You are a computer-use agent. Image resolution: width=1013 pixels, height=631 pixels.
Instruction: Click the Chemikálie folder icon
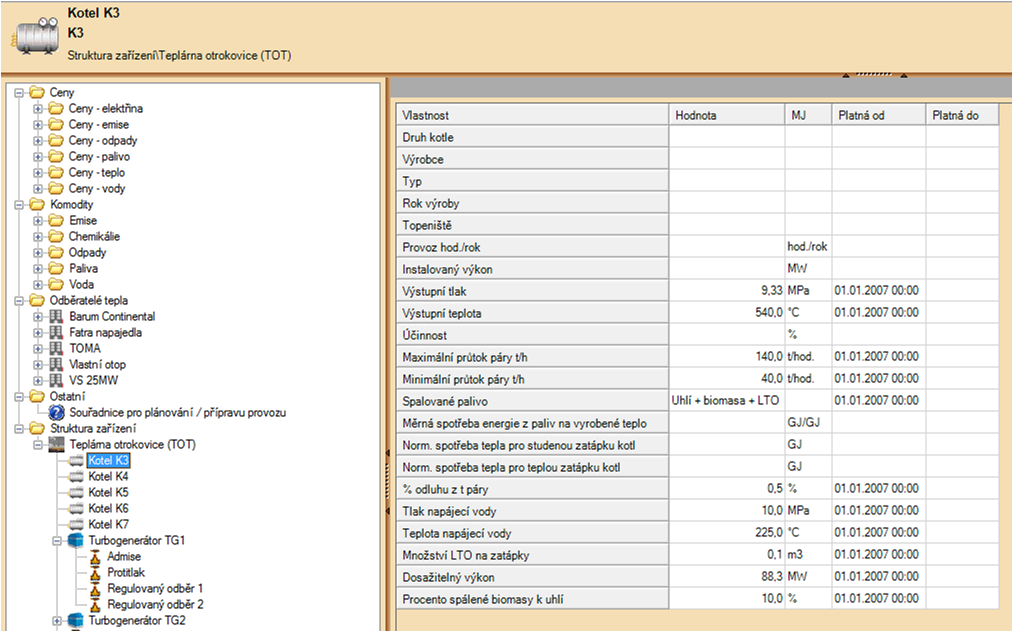pos(56,236)
